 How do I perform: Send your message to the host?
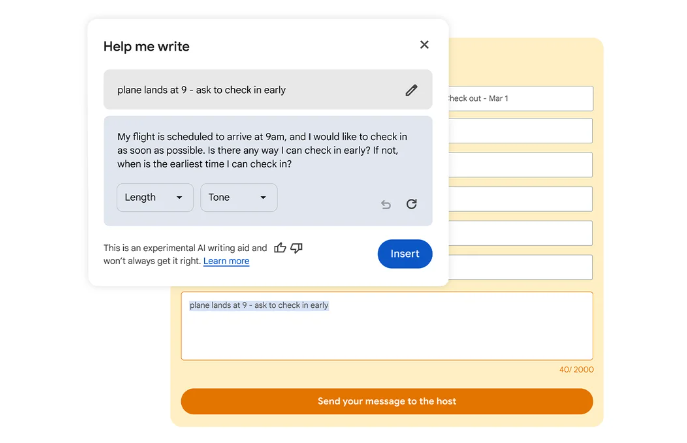point(387,401)
